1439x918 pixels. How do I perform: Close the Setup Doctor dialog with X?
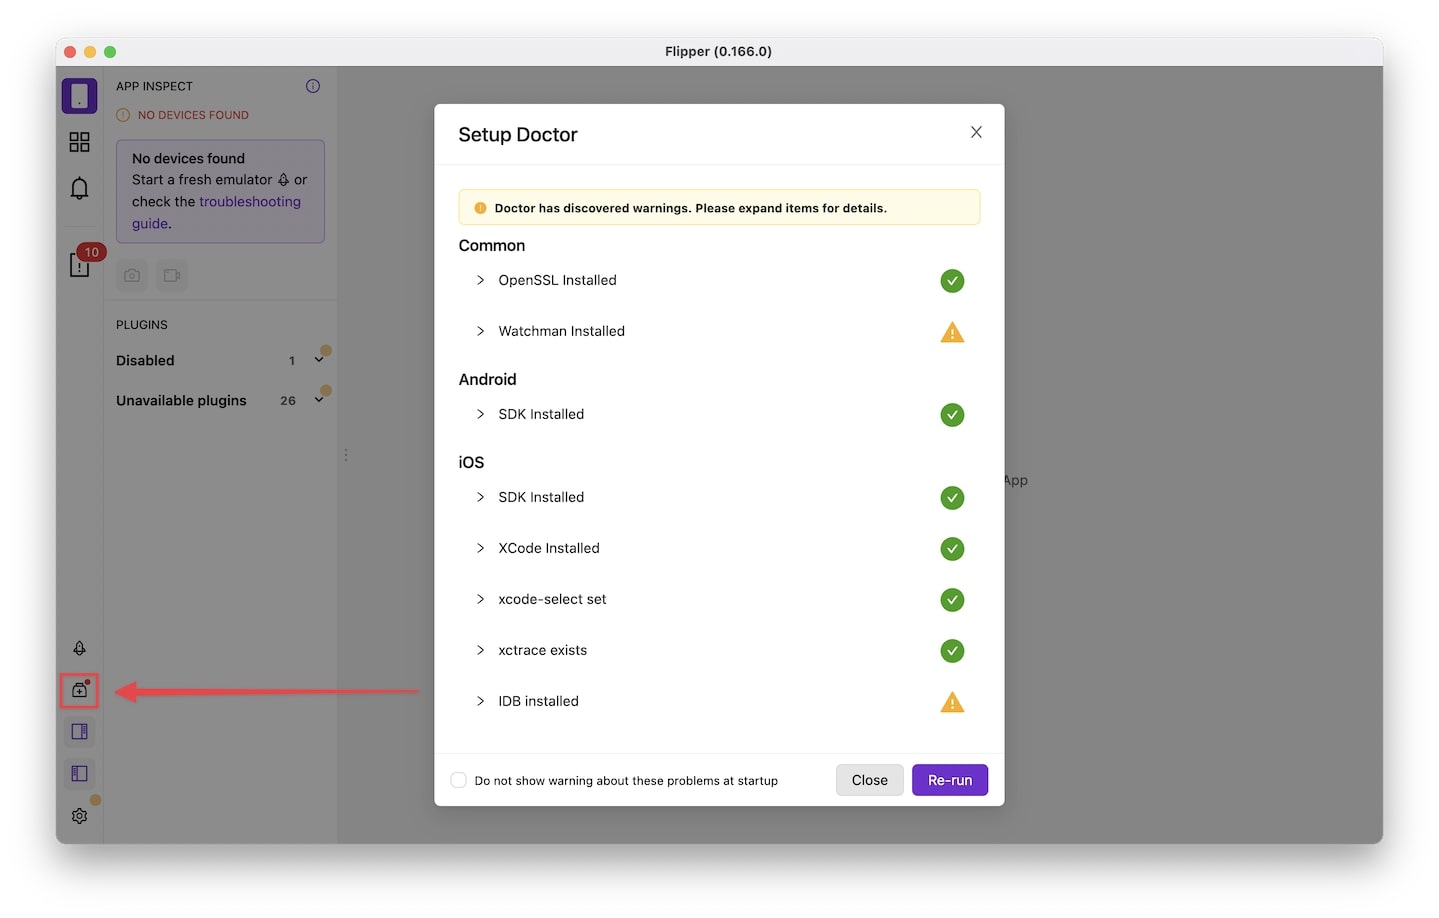[x=976, y=132]
